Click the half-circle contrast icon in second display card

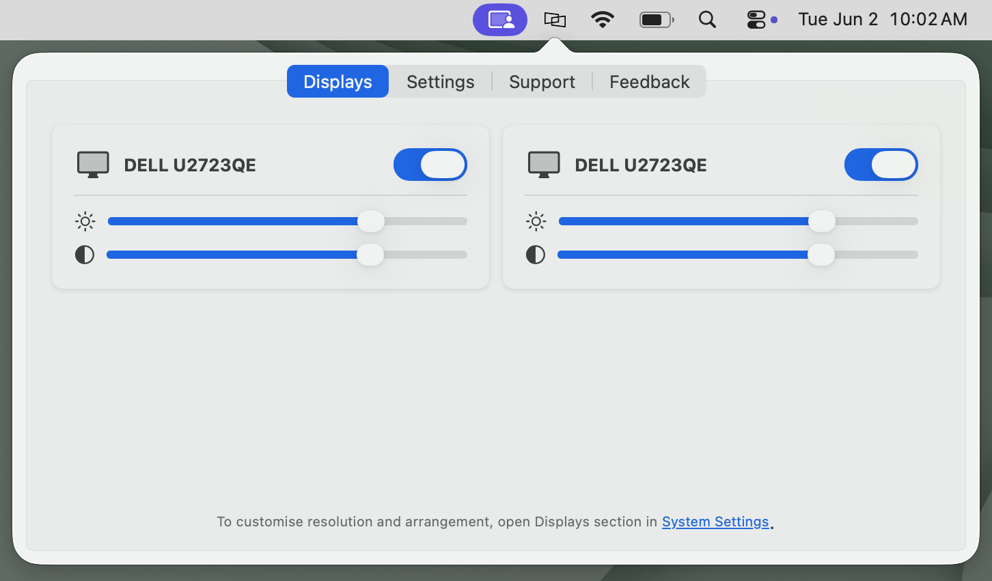point(536,254)
